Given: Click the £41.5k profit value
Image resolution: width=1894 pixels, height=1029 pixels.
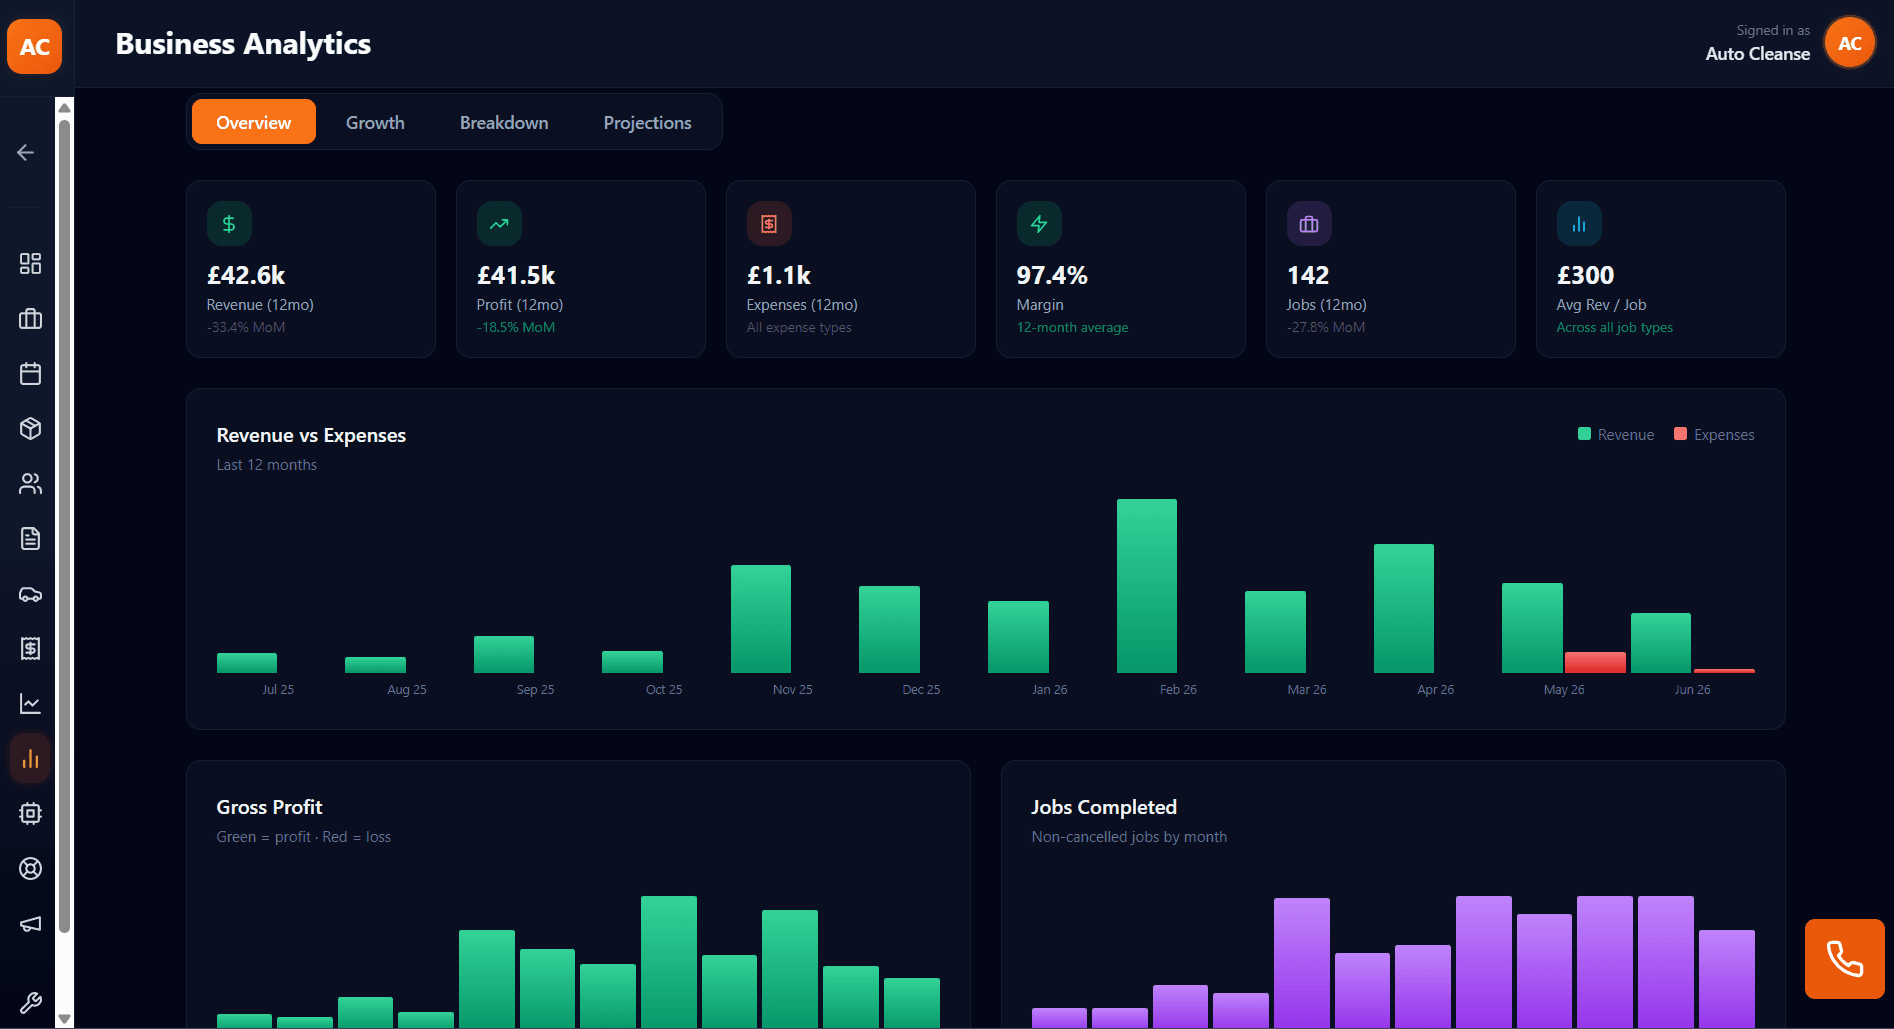Looking at the screenshot, I should (516, 275).
